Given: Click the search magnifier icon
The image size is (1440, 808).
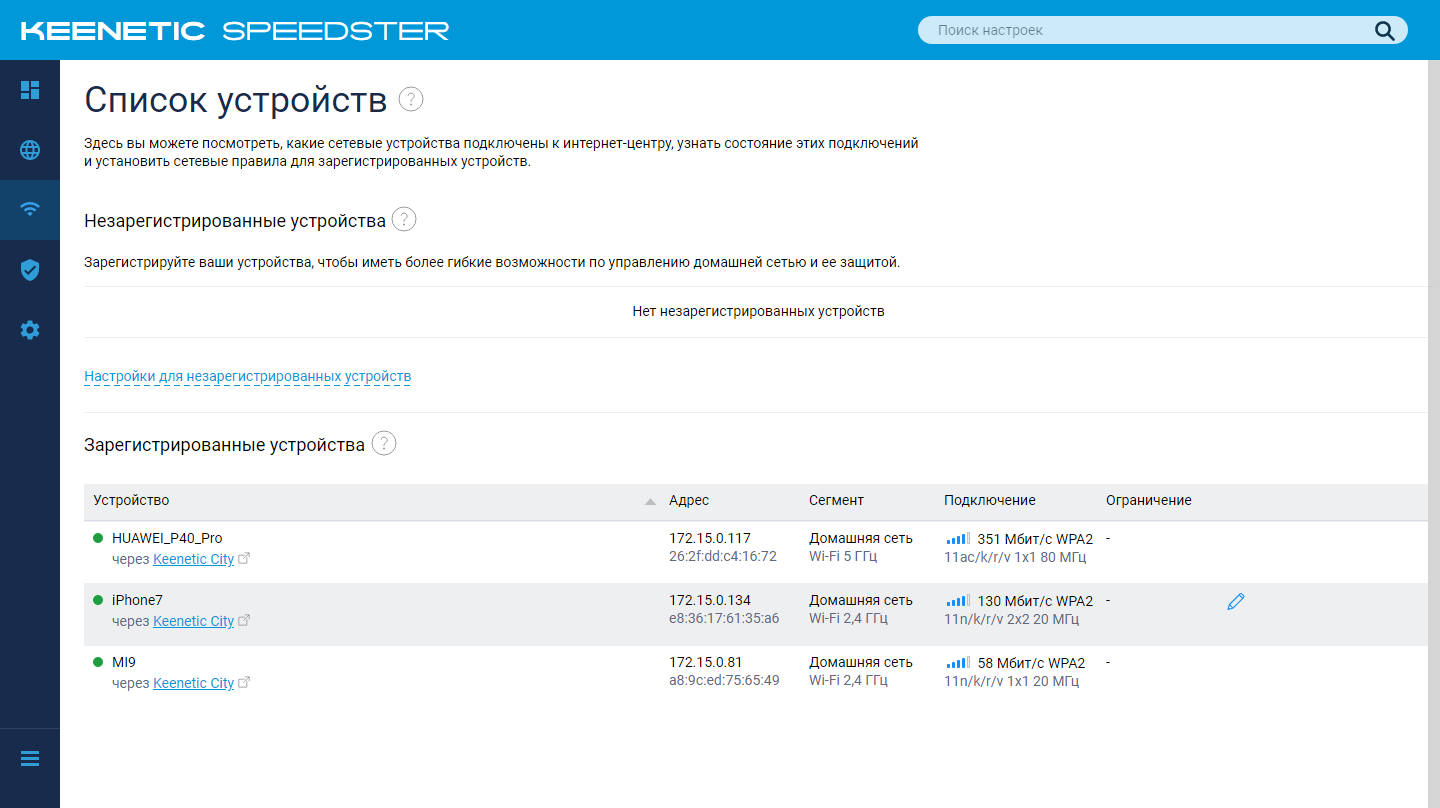Looking at the screenshot, I should pos(1384,31).
